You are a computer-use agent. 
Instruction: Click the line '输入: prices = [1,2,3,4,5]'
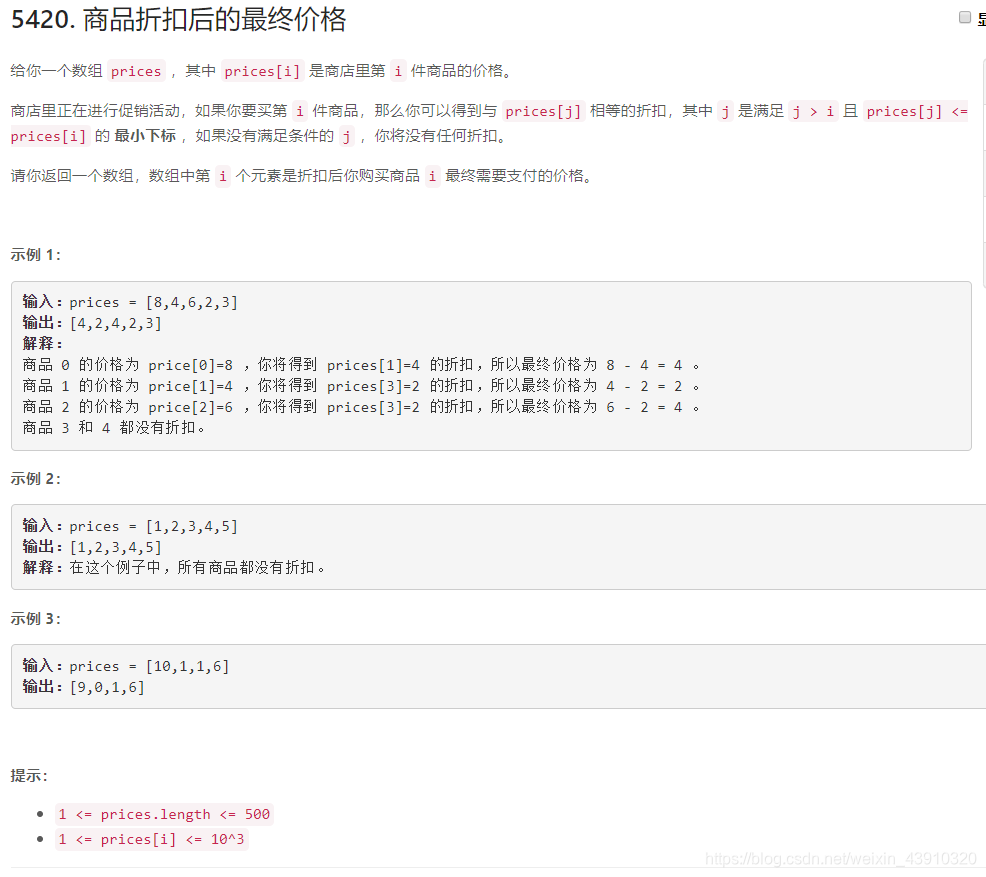pos(130,526)
